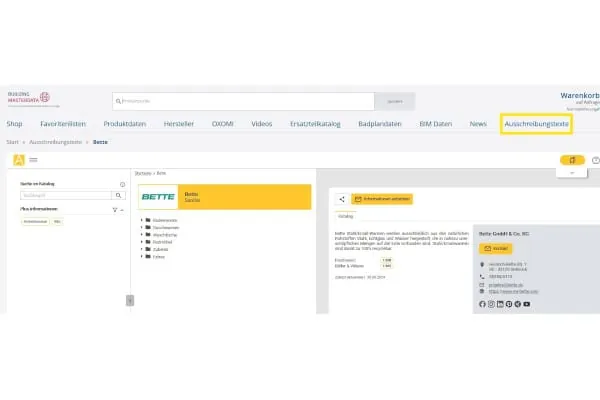The image size is (600, 400).
Task: Click the Badewannen folder icon
Action: [x=148, y=220]
